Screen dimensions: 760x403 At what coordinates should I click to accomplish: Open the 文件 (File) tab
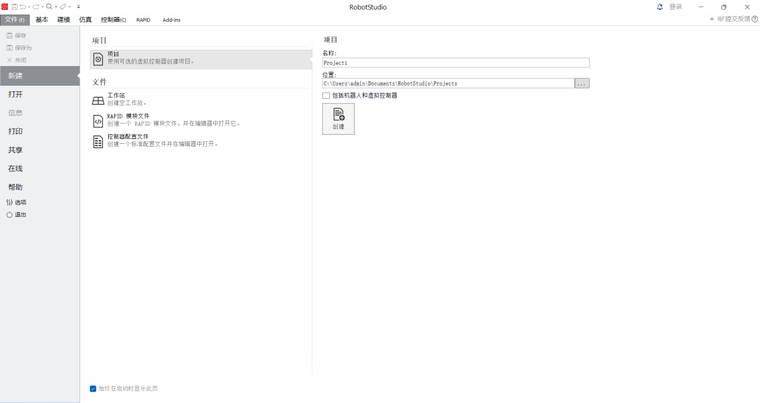pyautogui.click(x=15, y=20)
